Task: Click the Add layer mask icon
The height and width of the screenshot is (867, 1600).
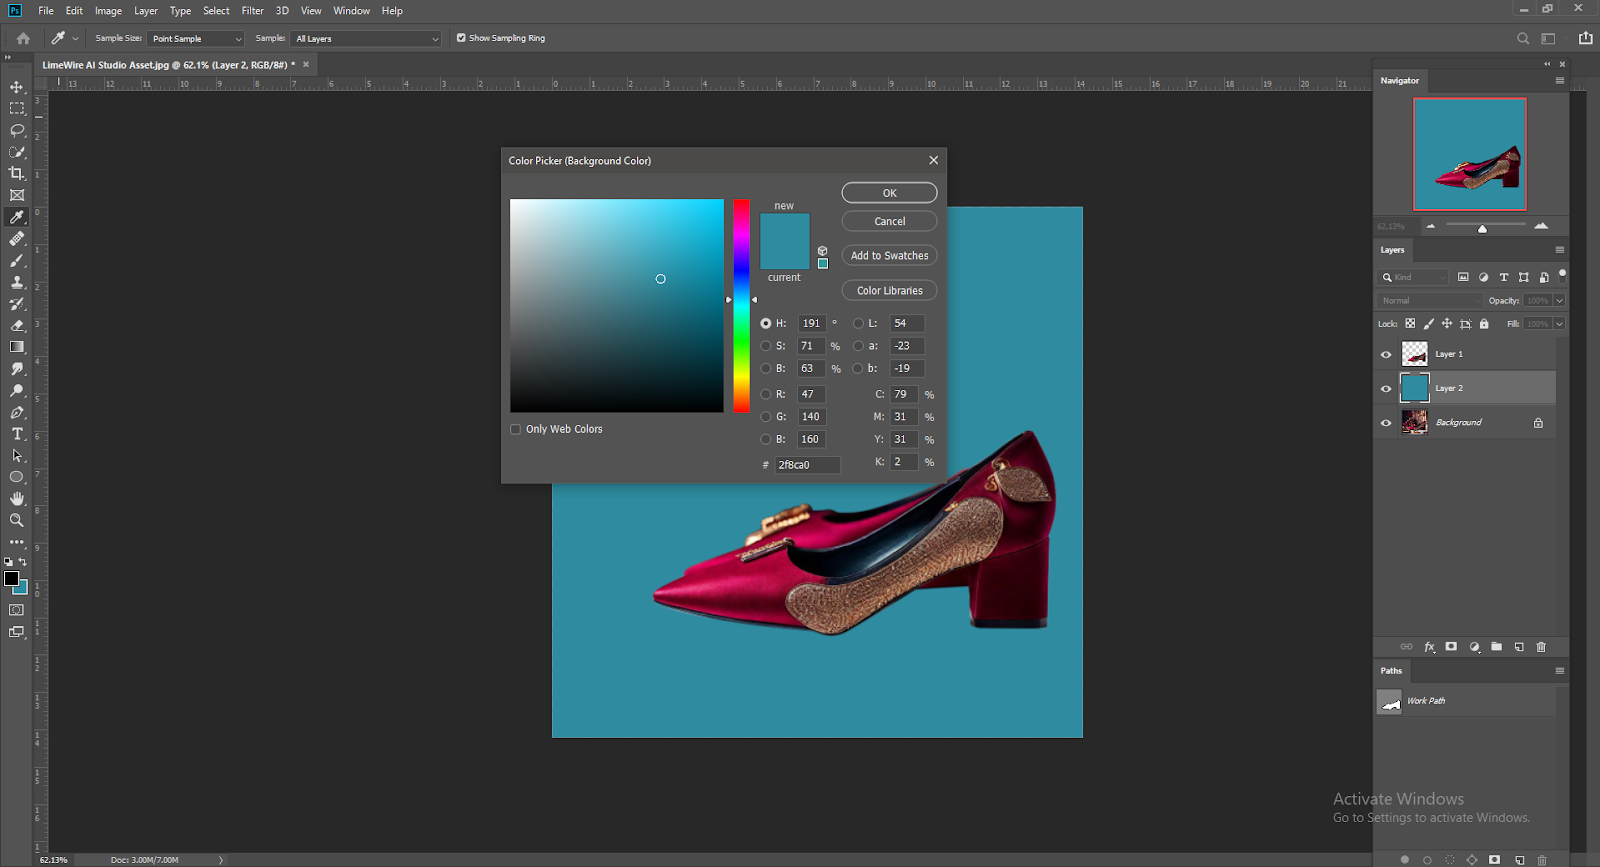Action: pos(1451,647)
